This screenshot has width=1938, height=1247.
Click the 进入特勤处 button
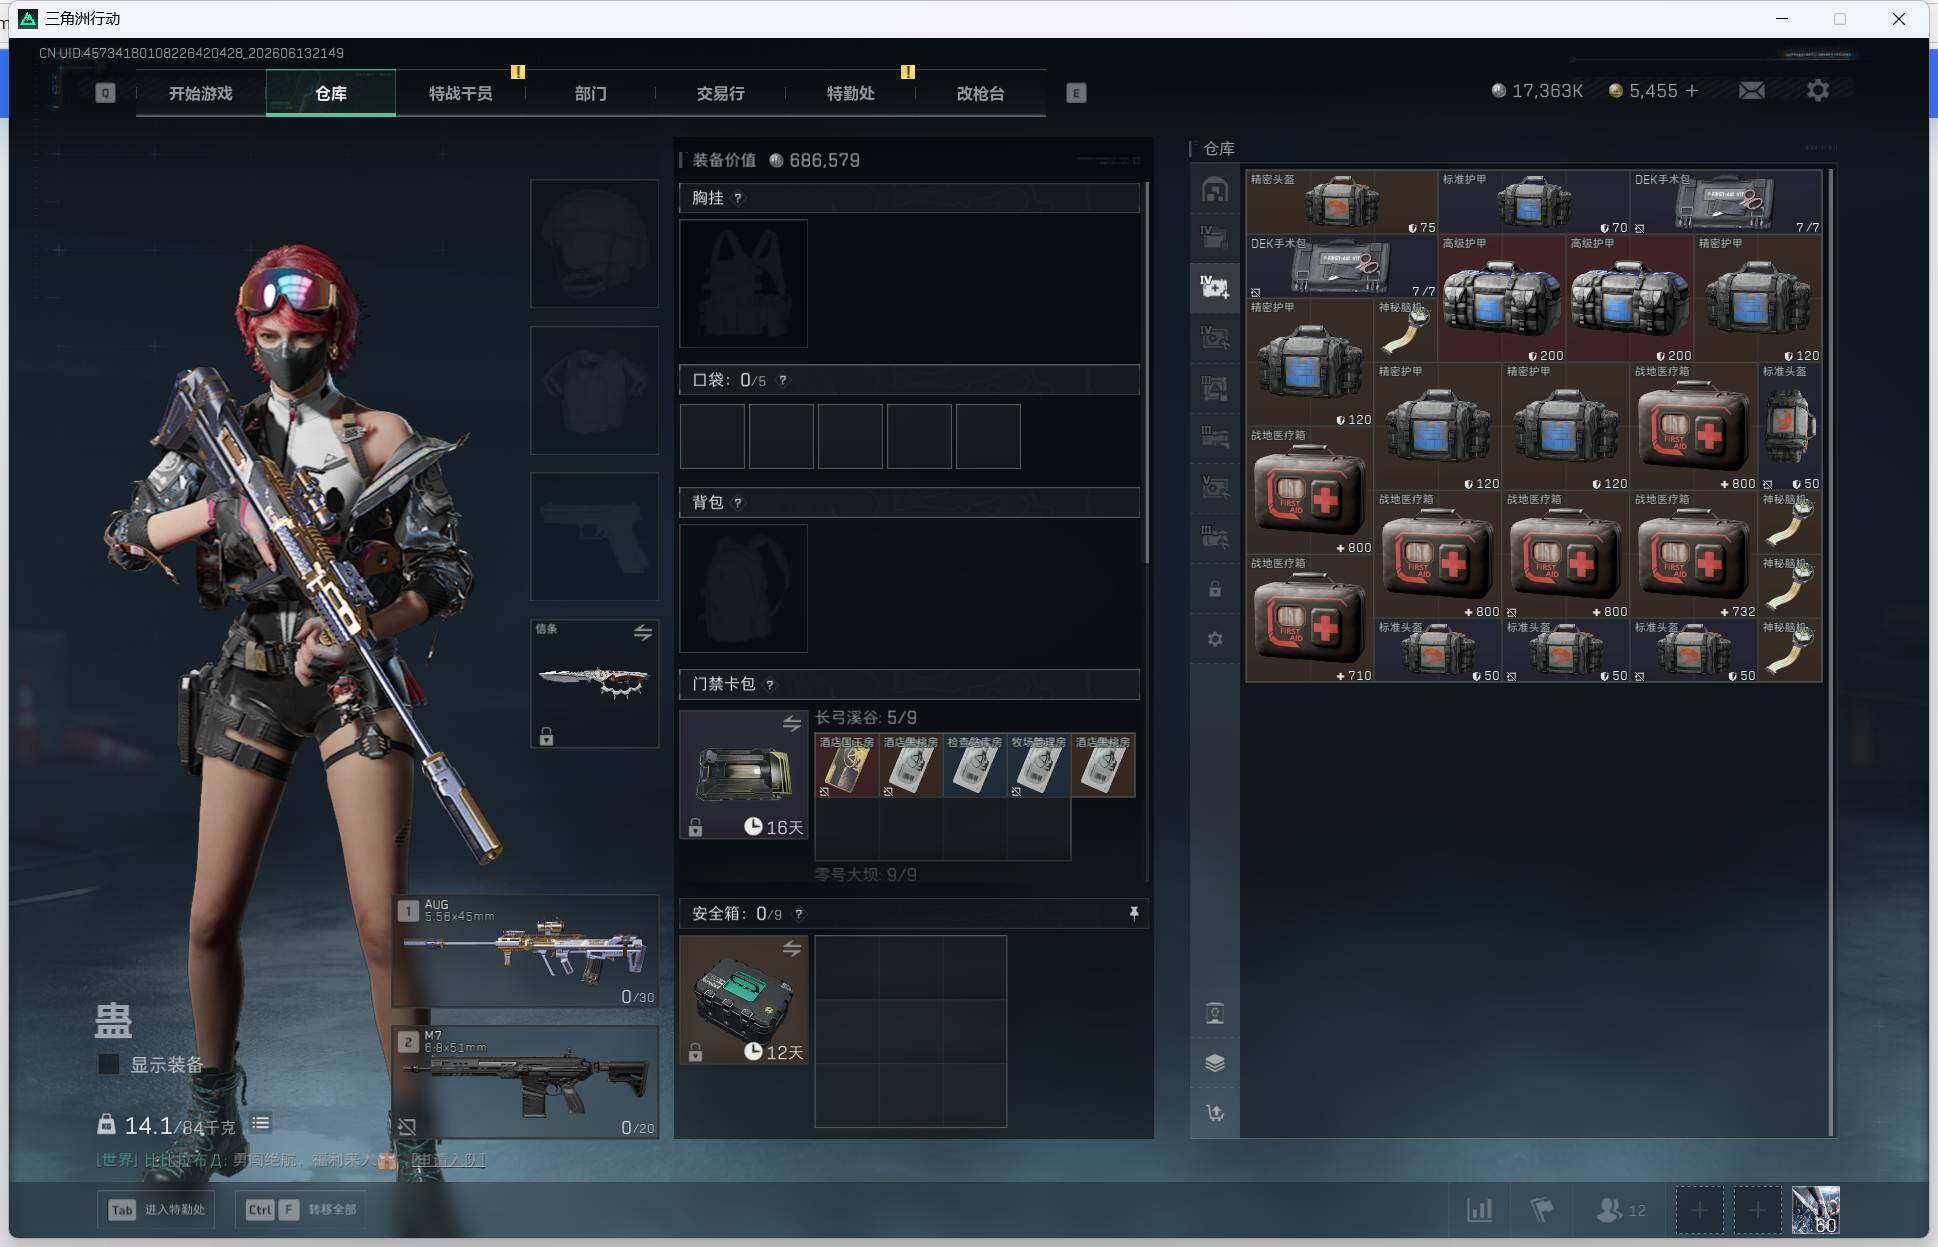156,1210
